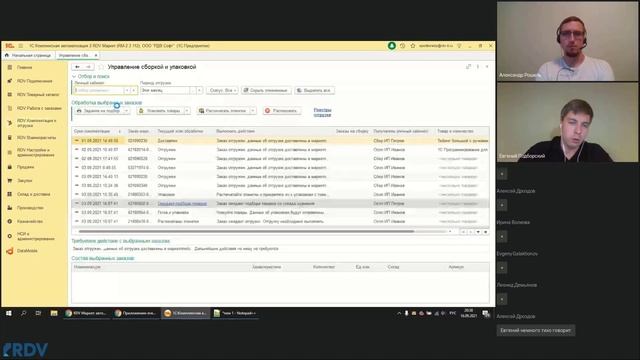
Task: Open the favorites star icon in the title bar
Action: pyautogui.click(x=413, y=46)
